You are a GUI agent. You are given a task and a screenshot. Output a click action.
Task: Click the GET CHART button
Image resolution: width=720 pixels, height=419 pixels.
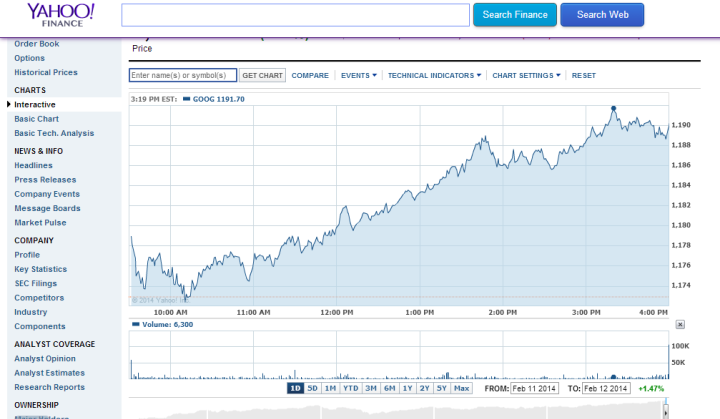coord(262,75)
